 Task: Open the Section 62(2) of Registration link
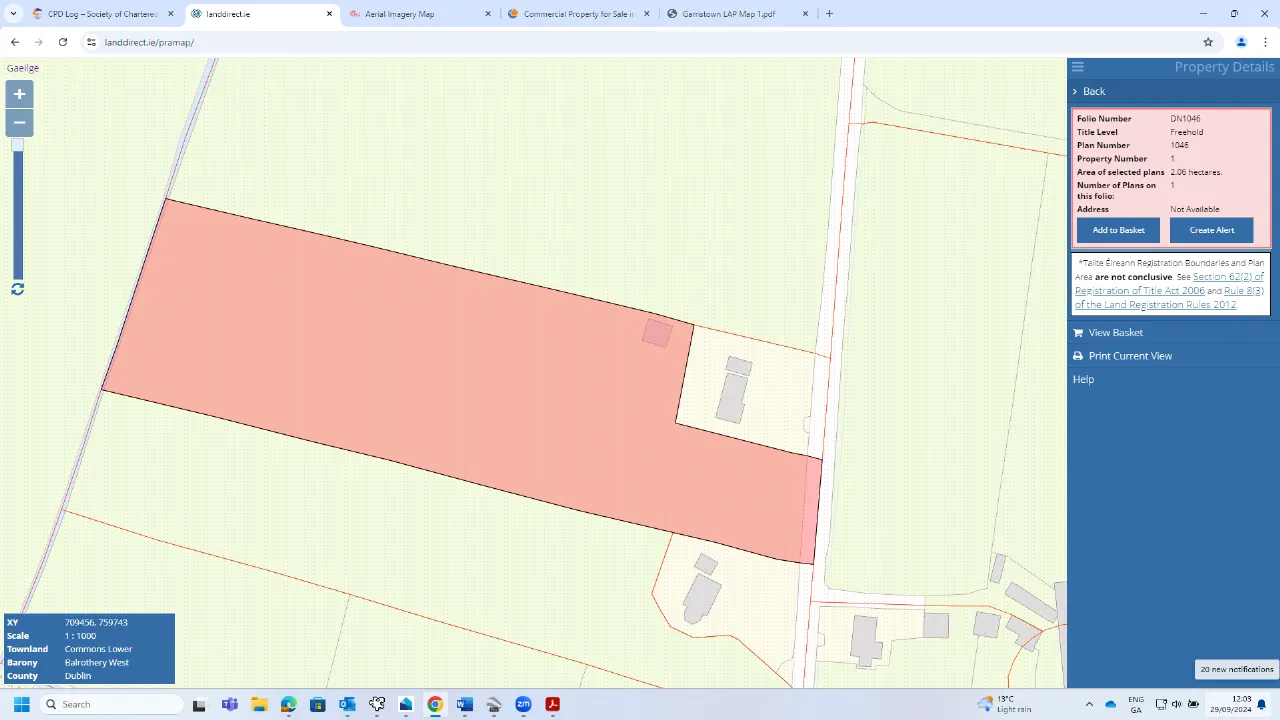pyautogui.click(x=1228, y=277)
